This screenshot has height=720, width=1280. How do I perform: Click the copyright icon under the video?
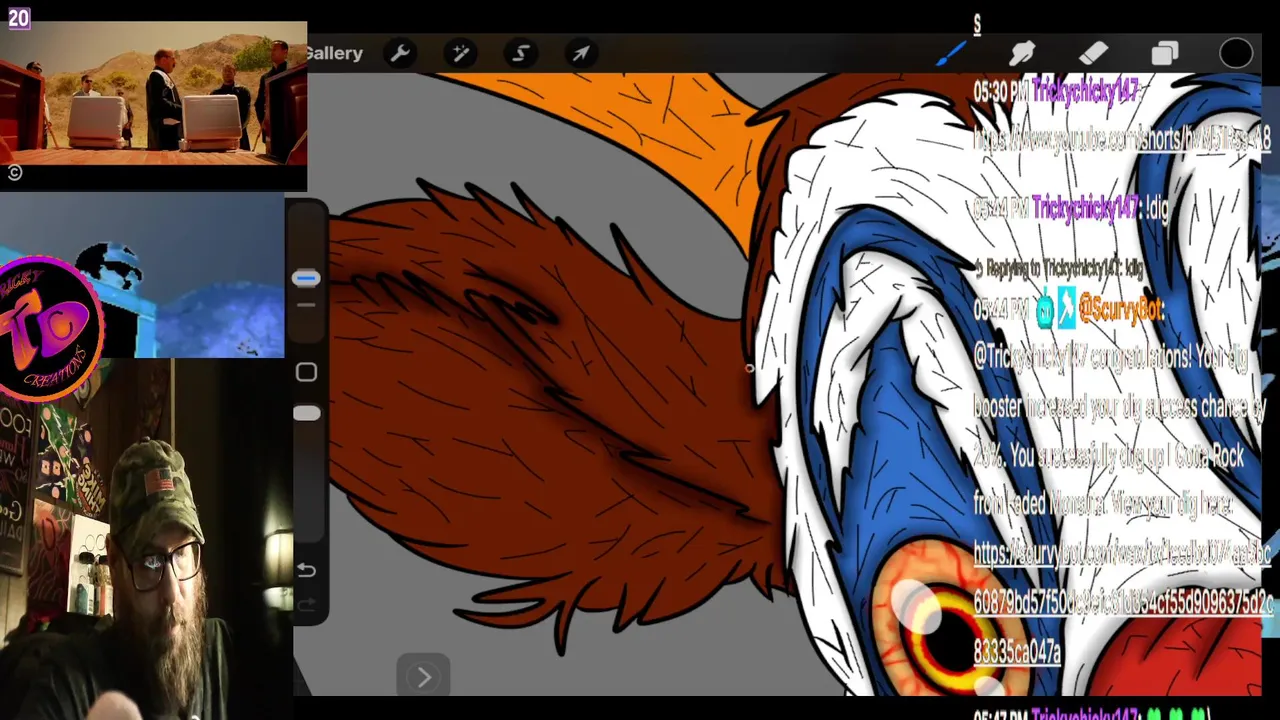pos(14,173)
